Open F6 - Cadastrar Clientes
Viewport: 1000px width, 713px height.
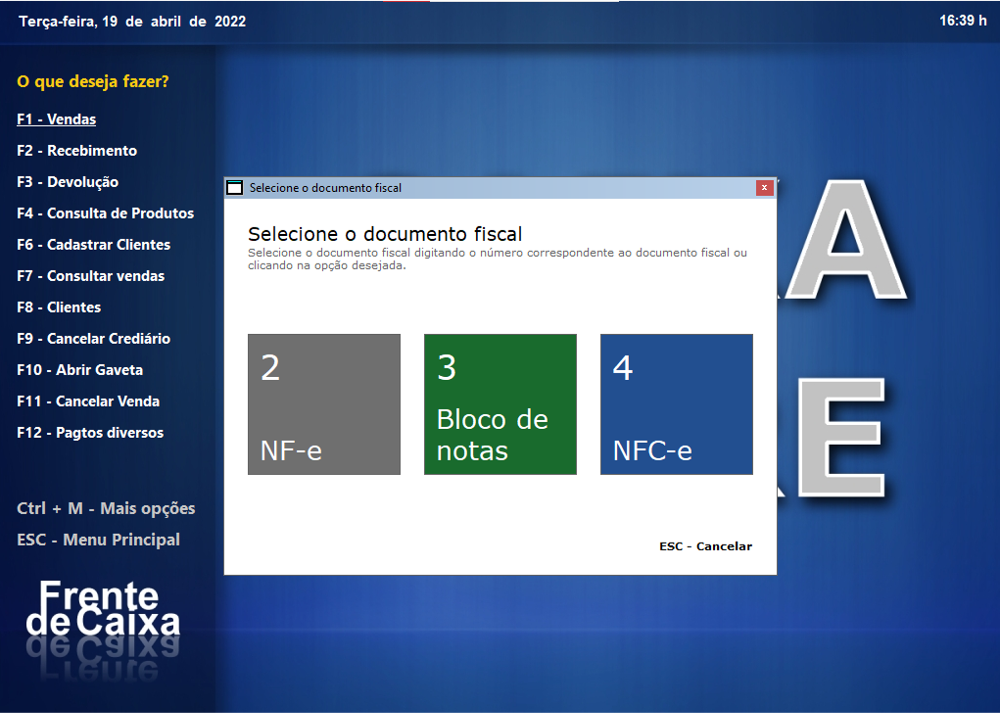pyautogui.click(x=93, y=244)
